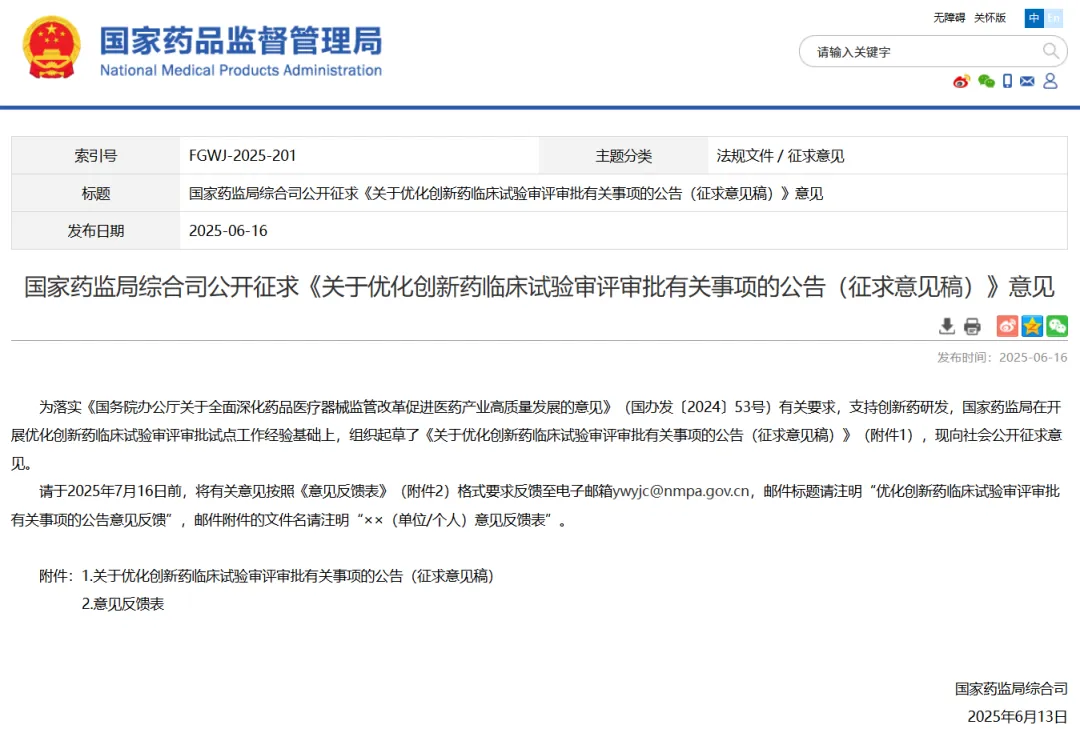
Task: Open the 关怀版 care mode link
Action: (x=989, y=18)
